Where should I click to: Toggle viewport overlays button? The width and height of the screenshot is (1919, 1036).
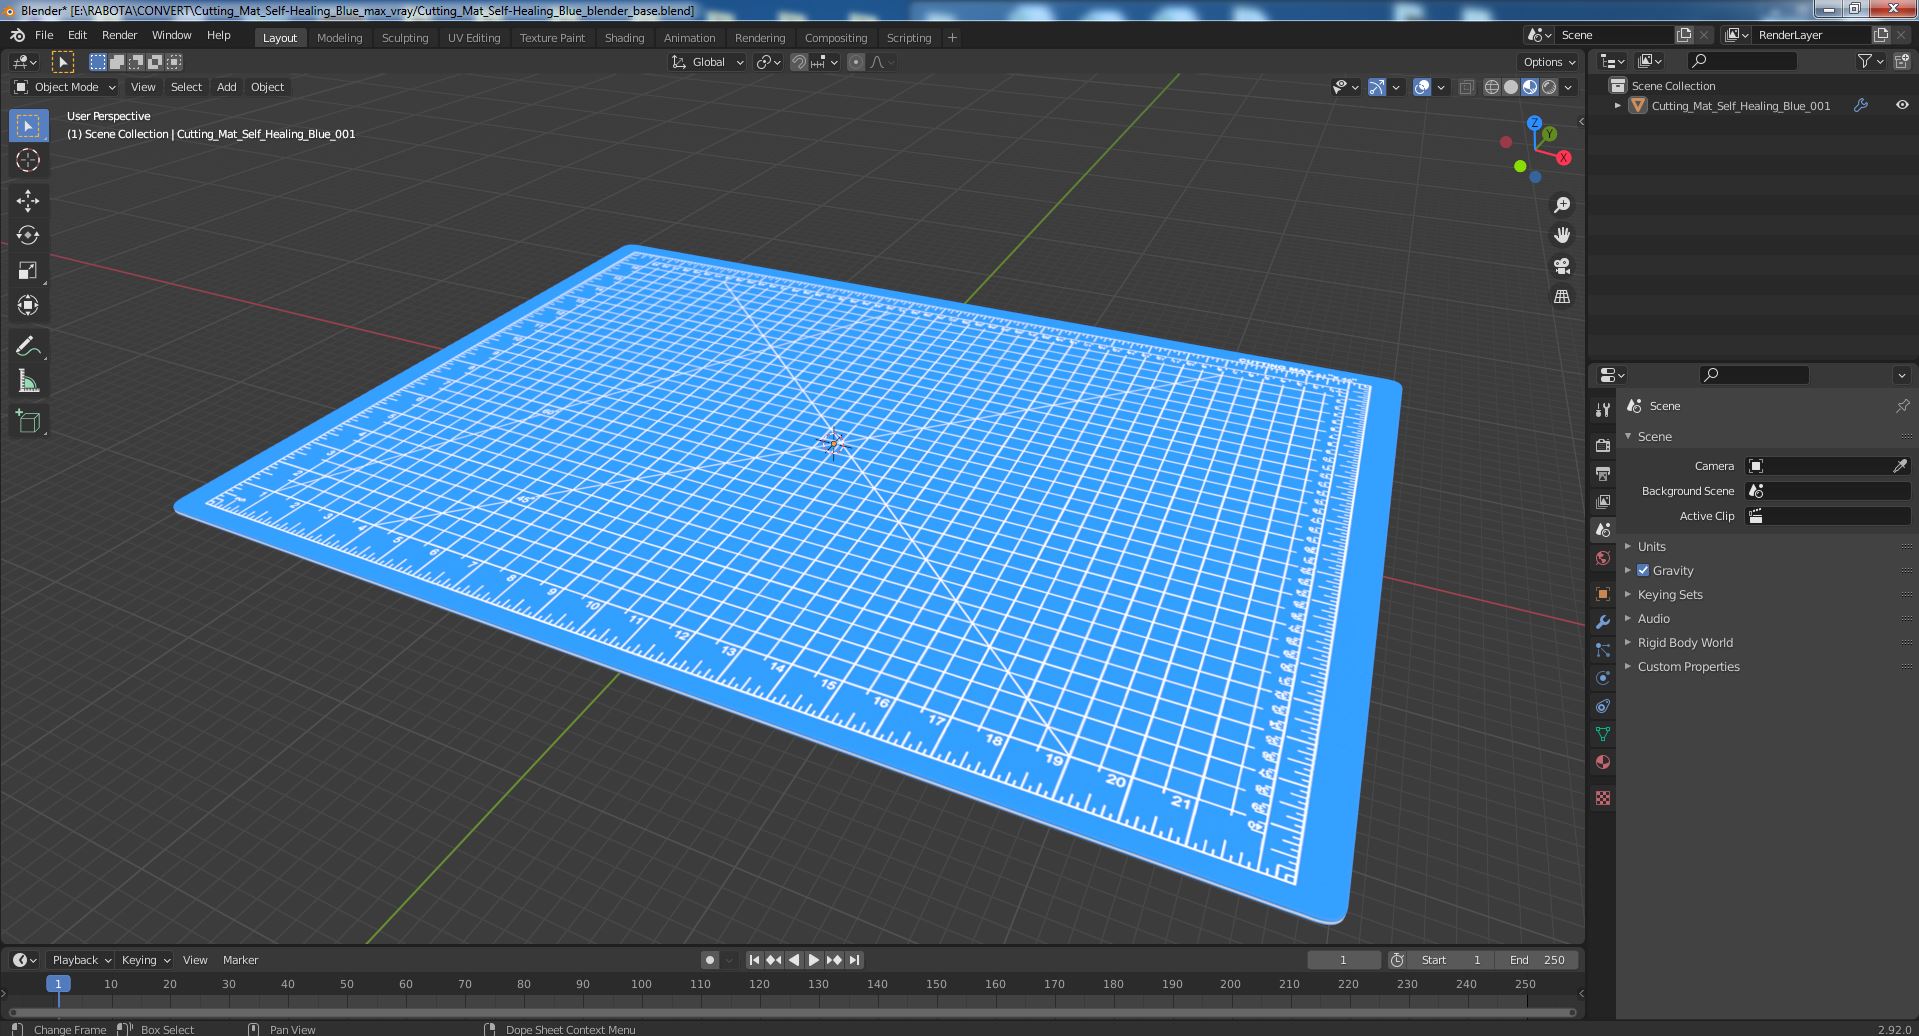(1422, 87)
